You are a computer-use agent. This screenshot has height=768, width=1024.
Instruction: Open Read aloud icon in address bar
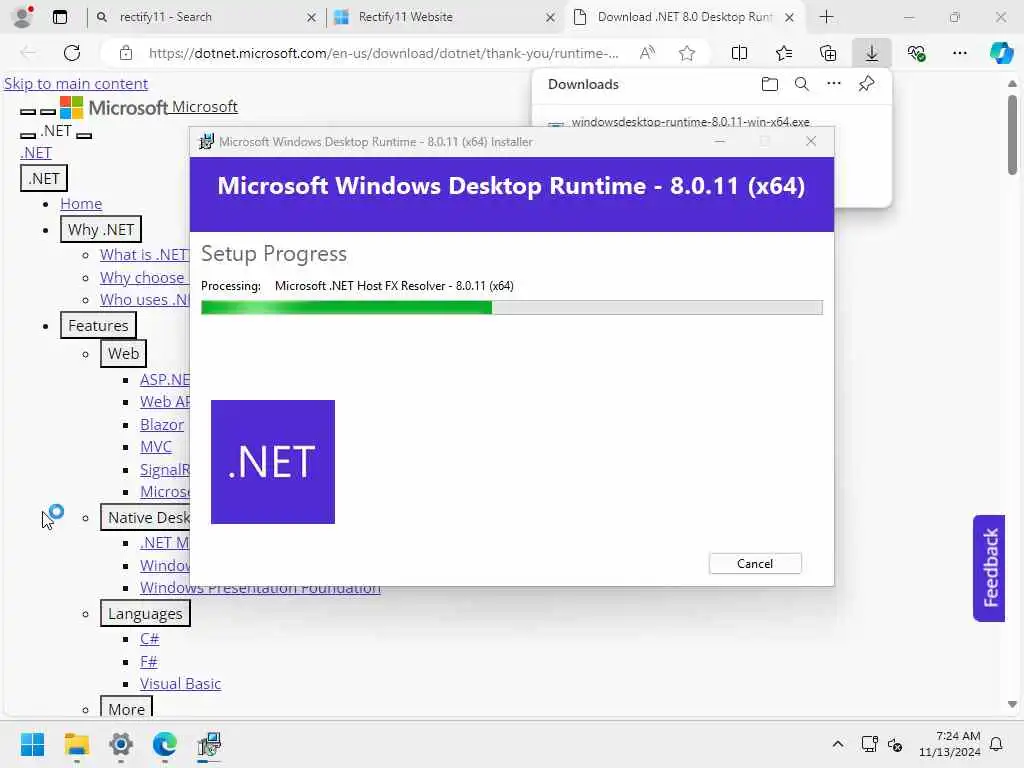point(647,53)
